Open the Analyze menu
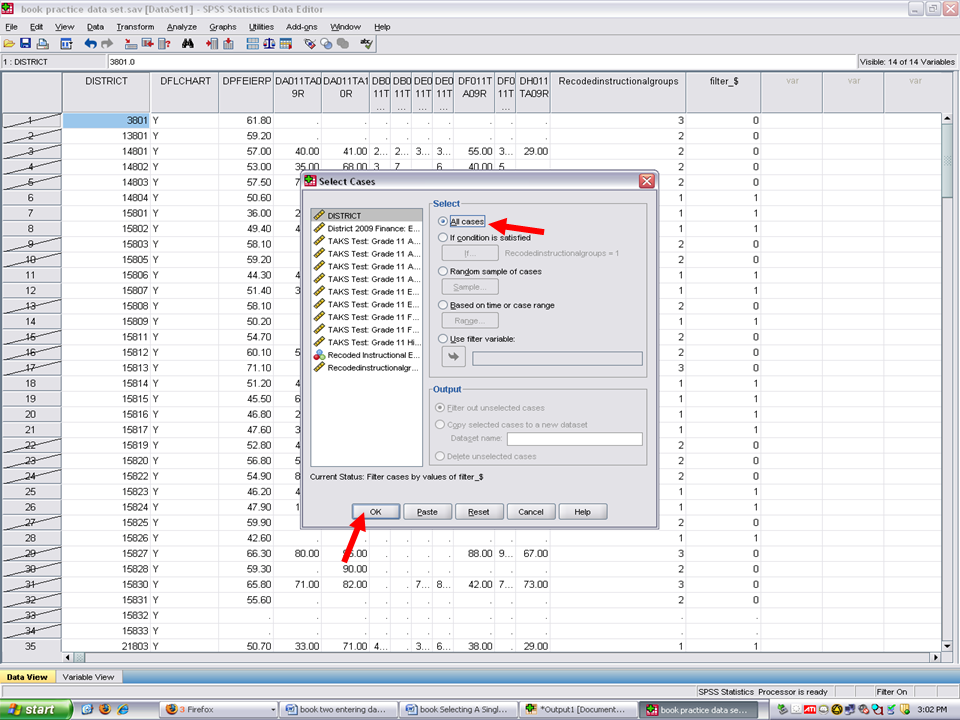The height and width of the screenshot is (720, 960). (x=182, y=26)
